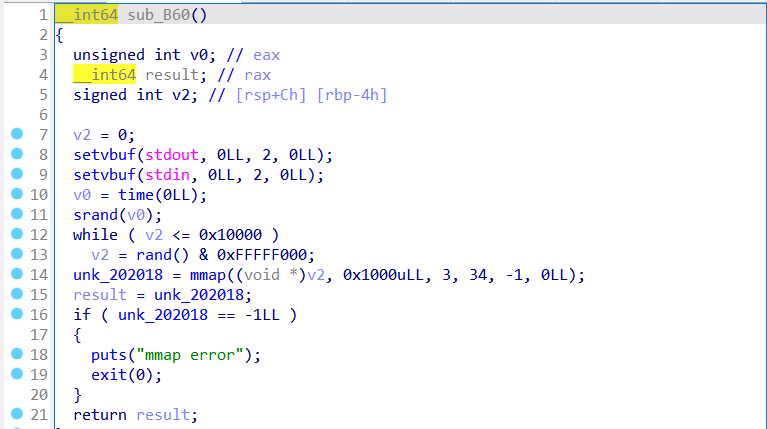Screen dimensions: 767x429
Task: Click setvbuf call on line 9
Action: 105,175
